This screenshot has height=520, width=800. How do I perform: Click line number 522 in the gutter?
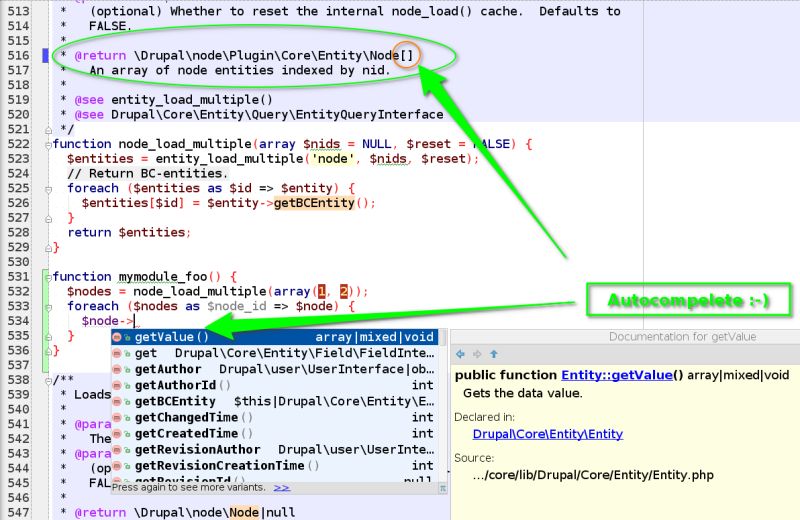(18, 144)
